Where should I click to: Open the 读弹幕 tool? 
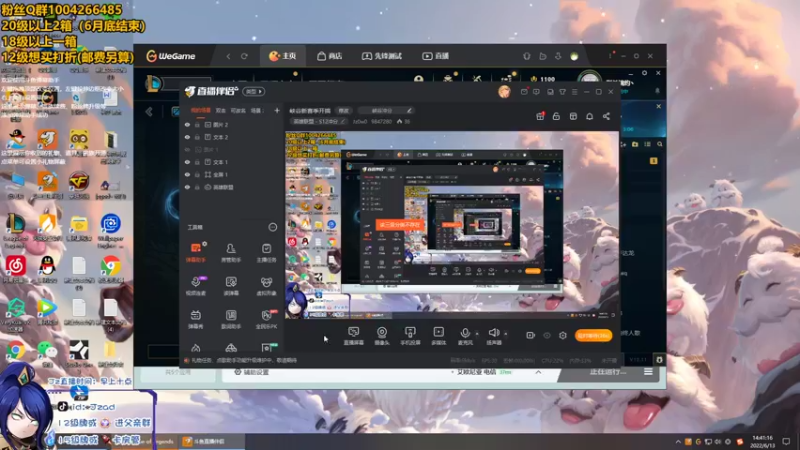click(x=231, y=286)
